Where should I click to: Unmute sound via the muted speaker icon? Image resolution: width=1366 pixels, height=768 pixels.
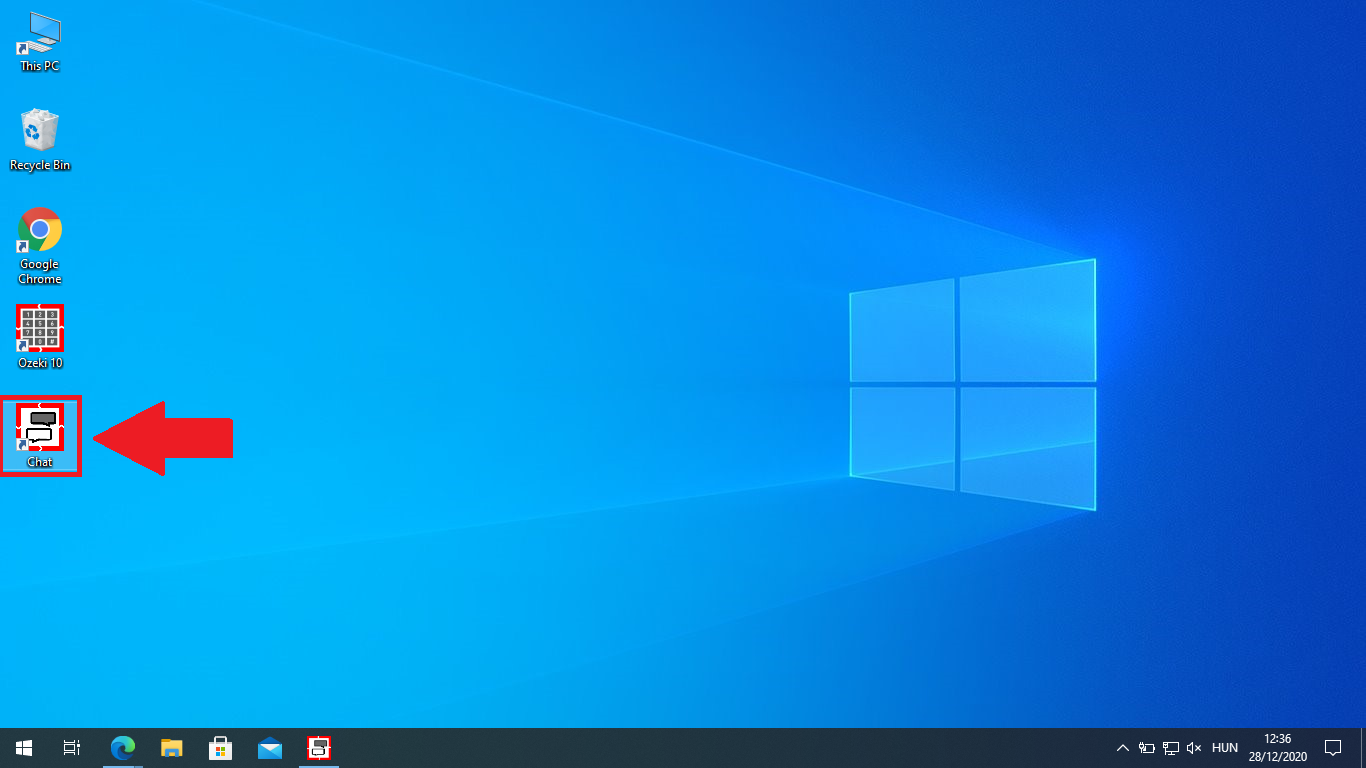1194,747
